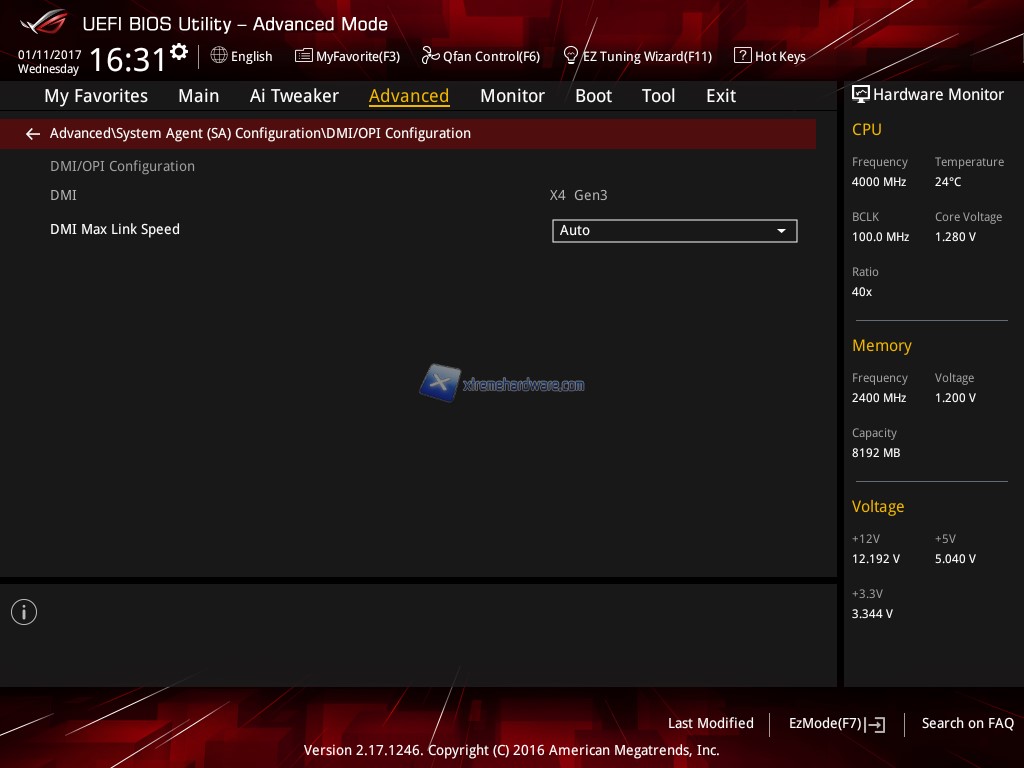Select the My Favorites tab
The width and height of the screenshot is (1024, 768).
point(96,96)
